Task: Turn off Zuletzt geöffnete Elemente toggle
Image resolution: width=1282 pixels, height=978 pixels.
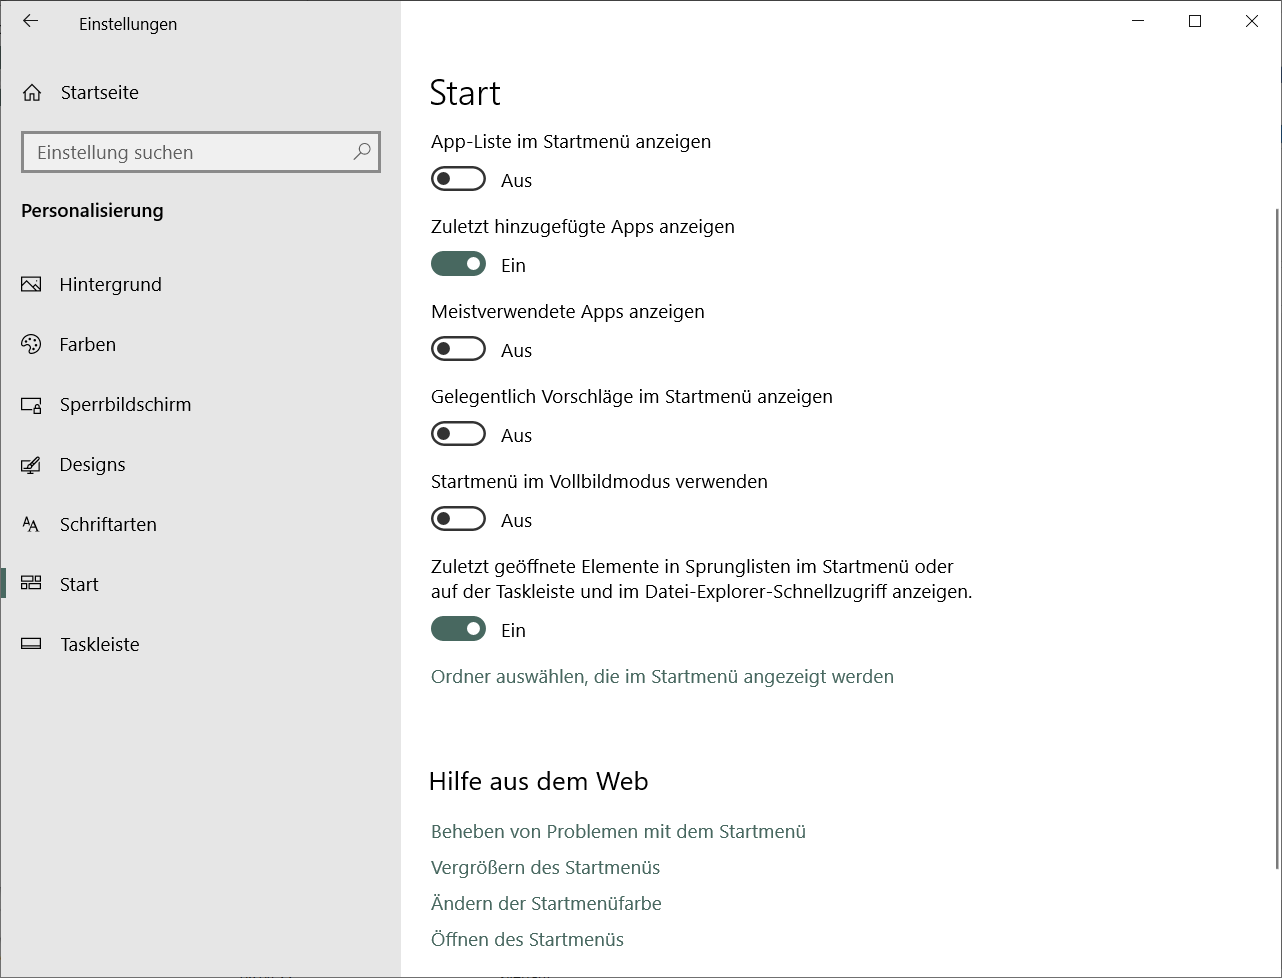Action: [458, 630]
